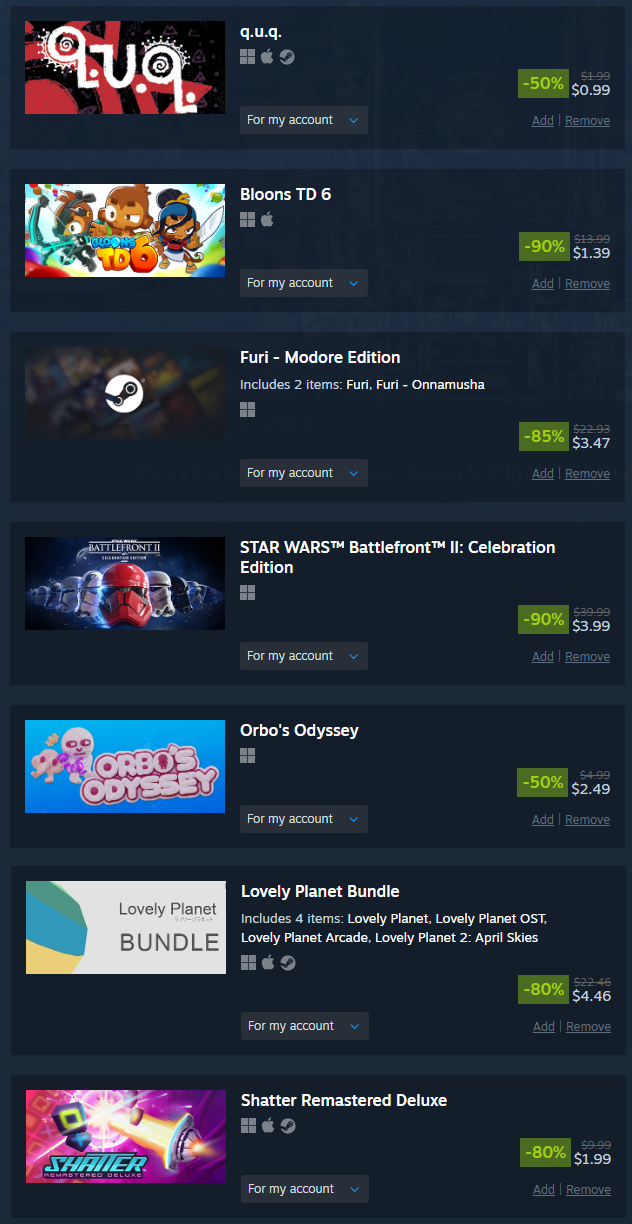This screenshot has height=1224, width=632.
Task: Click the Windows icon under Furi - Modore Edition
Action: tap(248, 409)
